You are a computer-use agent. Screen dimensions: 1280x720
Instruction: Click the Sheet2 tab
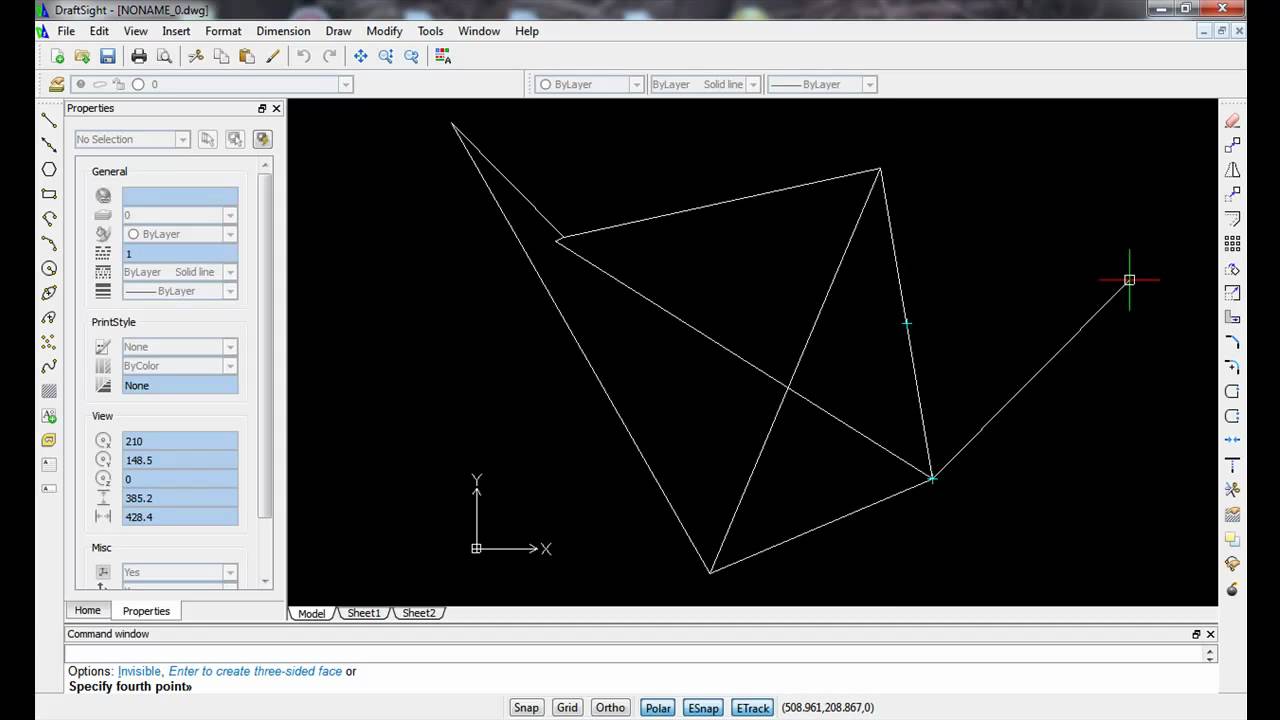[x=419, y=613]
